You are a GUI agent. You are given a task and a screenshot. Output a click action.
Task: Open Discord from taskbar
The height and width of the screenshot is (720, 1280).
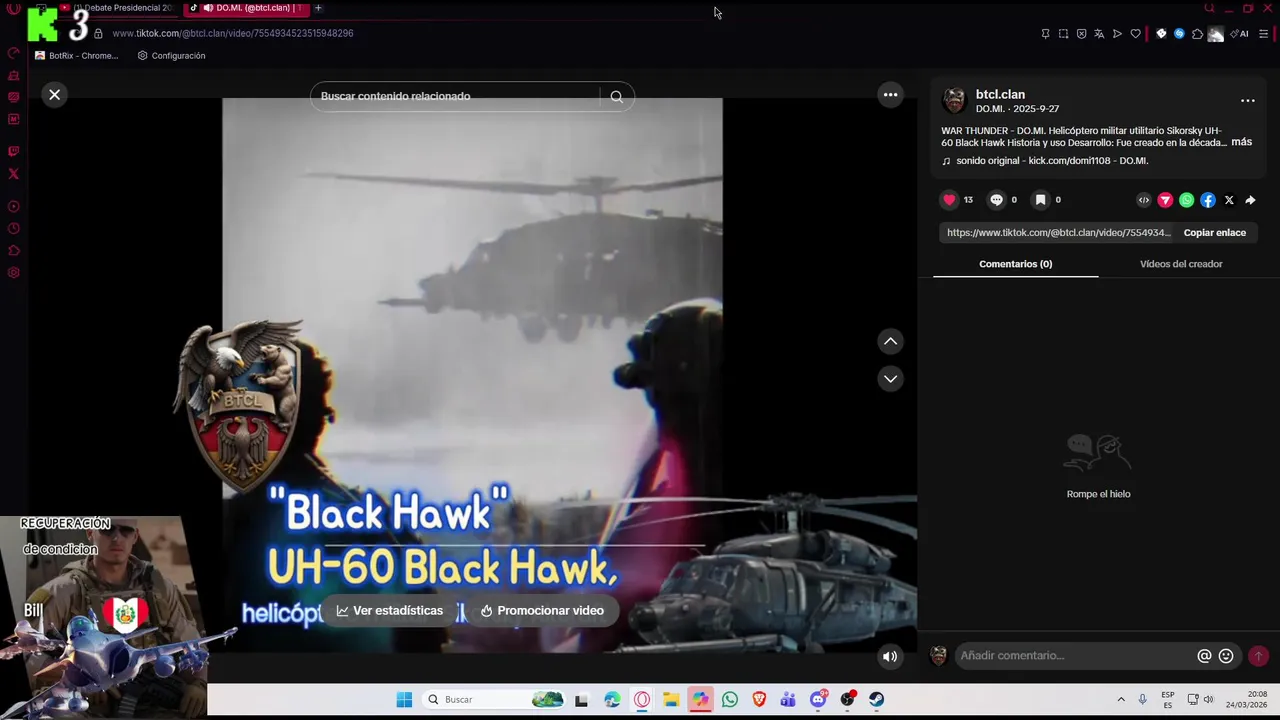tap(818, 700)
